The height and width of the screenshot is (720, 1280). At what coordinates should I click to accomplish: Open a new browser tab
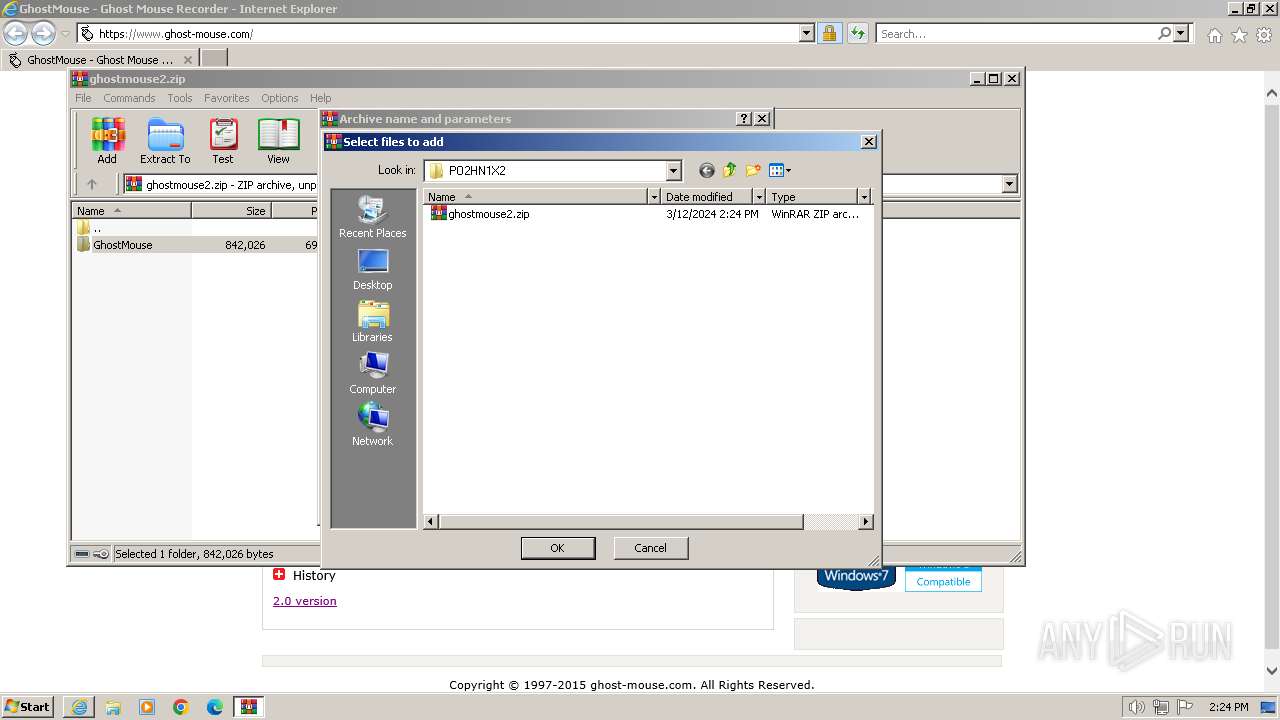214,60
